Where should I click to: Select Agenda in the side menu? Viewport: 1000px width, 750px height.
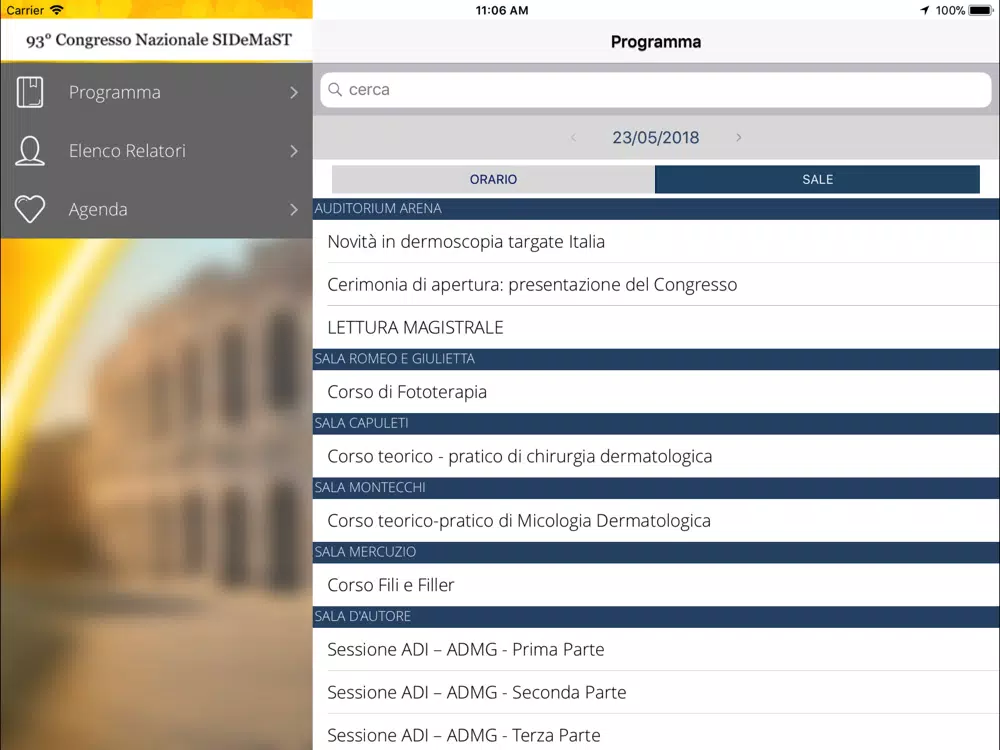[x=156, y=209]
